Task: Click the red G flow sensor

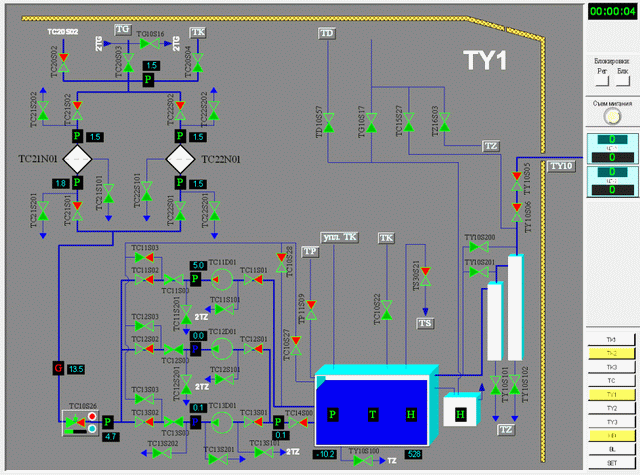Action: (58, 368)
